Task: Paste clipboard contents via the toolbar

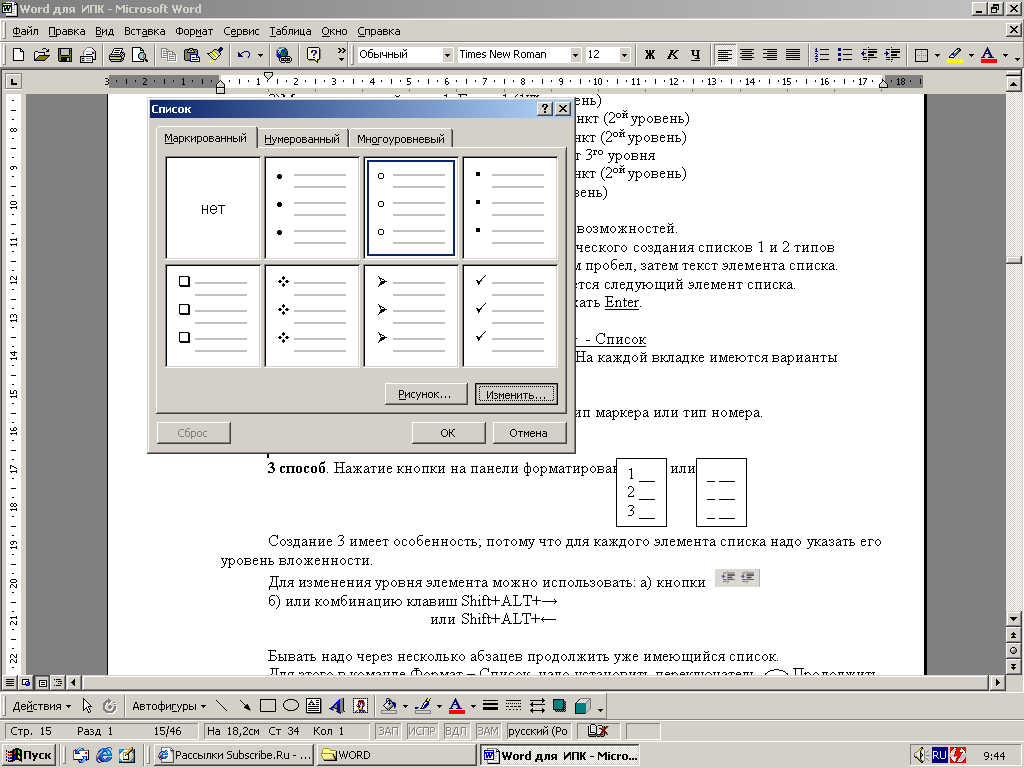Action: [x=191, y=55]
